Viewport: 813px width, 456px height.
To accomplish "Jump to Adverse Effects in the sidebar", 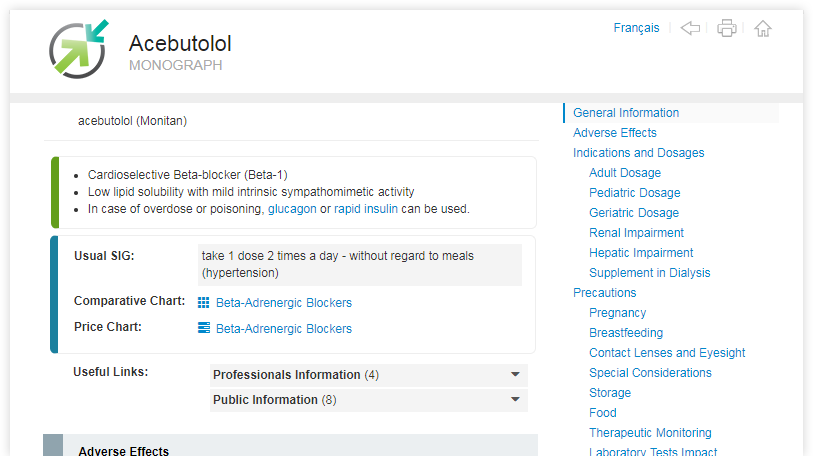I will pos(614,133).
